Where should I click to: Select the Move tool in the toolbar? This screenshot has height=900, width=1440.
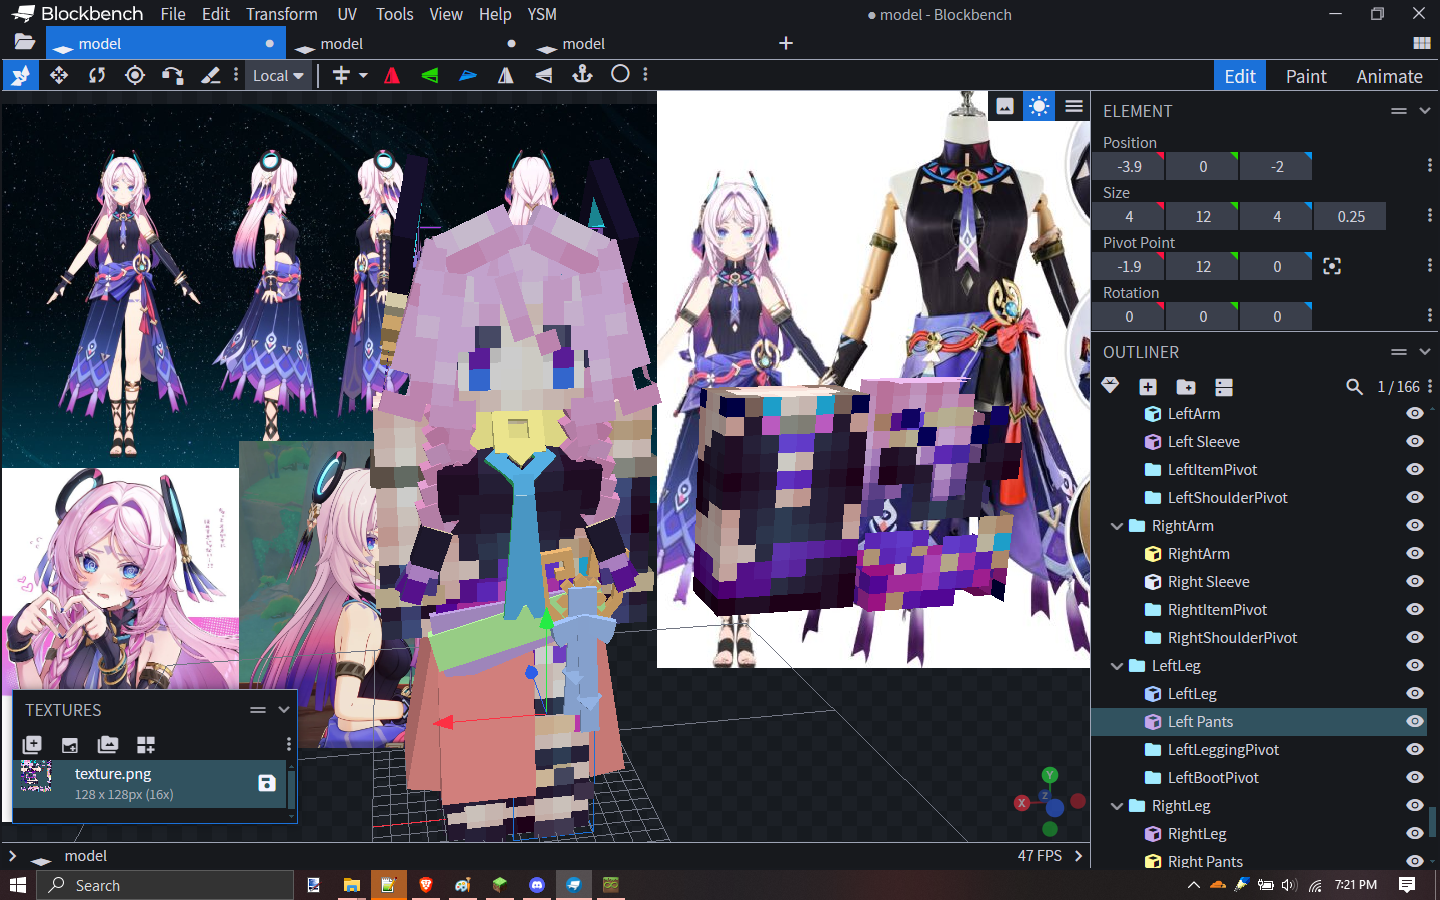pos(21,75)
